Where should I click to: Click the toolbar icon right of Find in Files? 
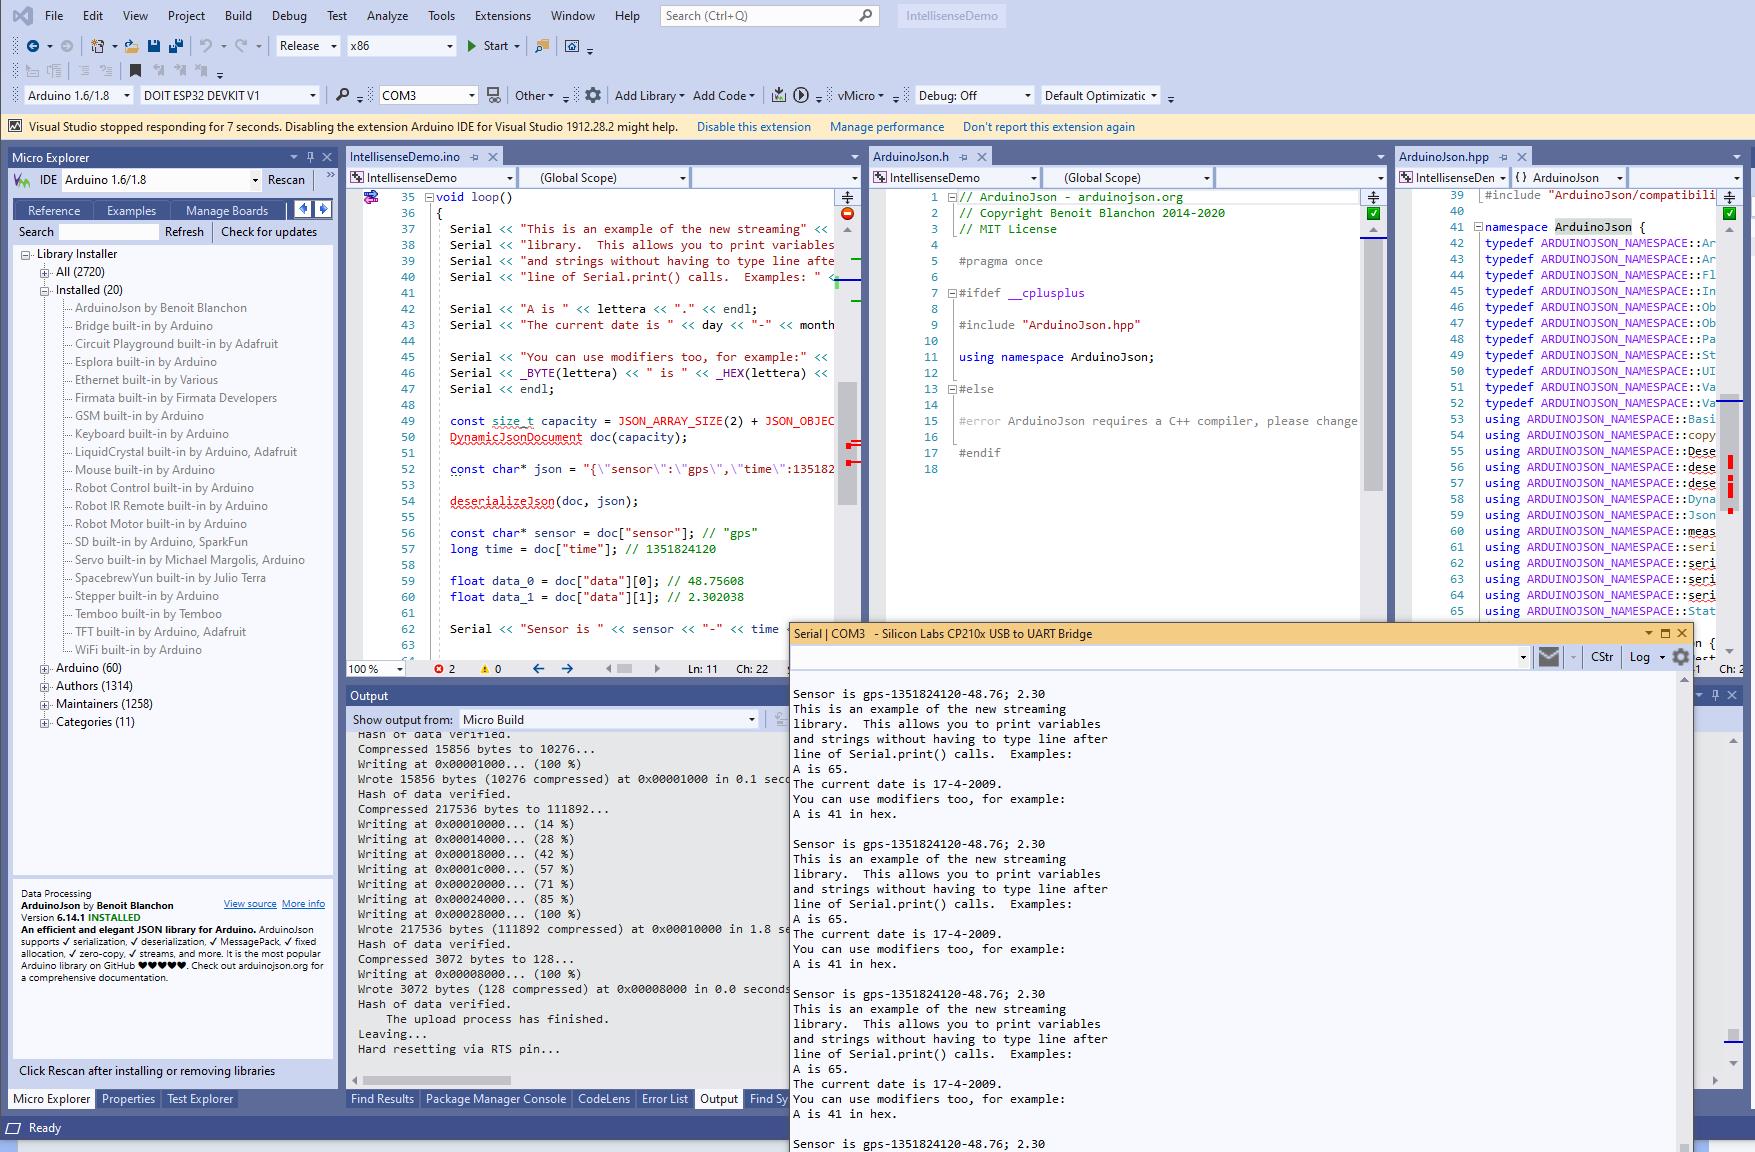572,46
